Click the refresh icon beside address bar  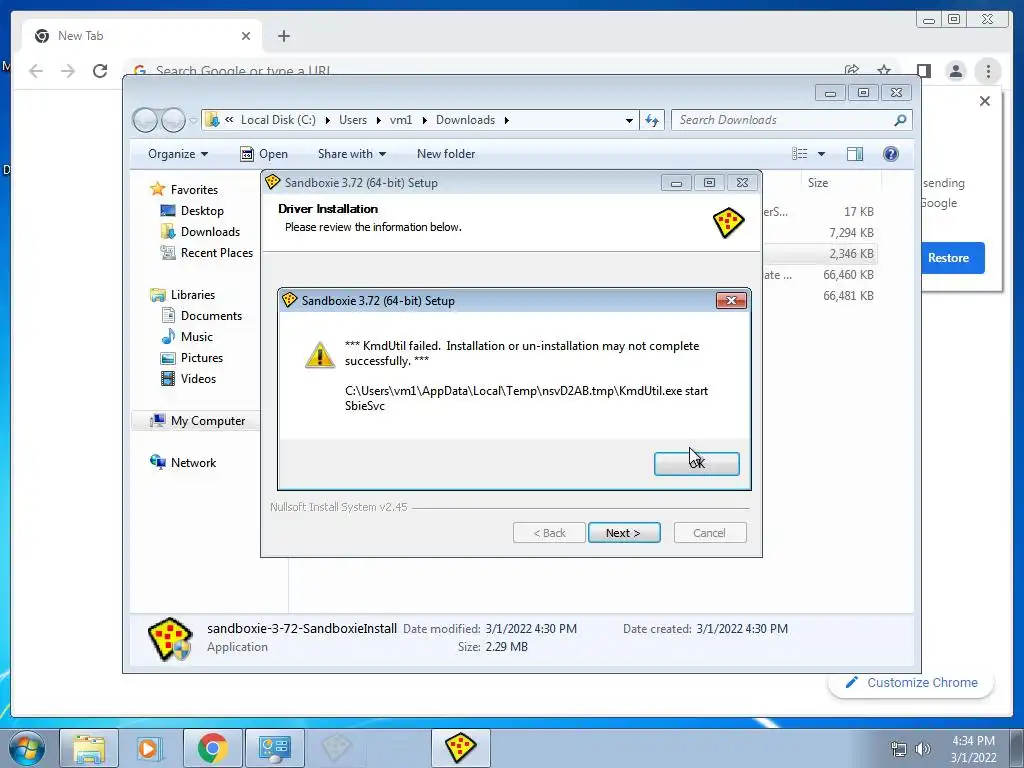pos(652,120)
